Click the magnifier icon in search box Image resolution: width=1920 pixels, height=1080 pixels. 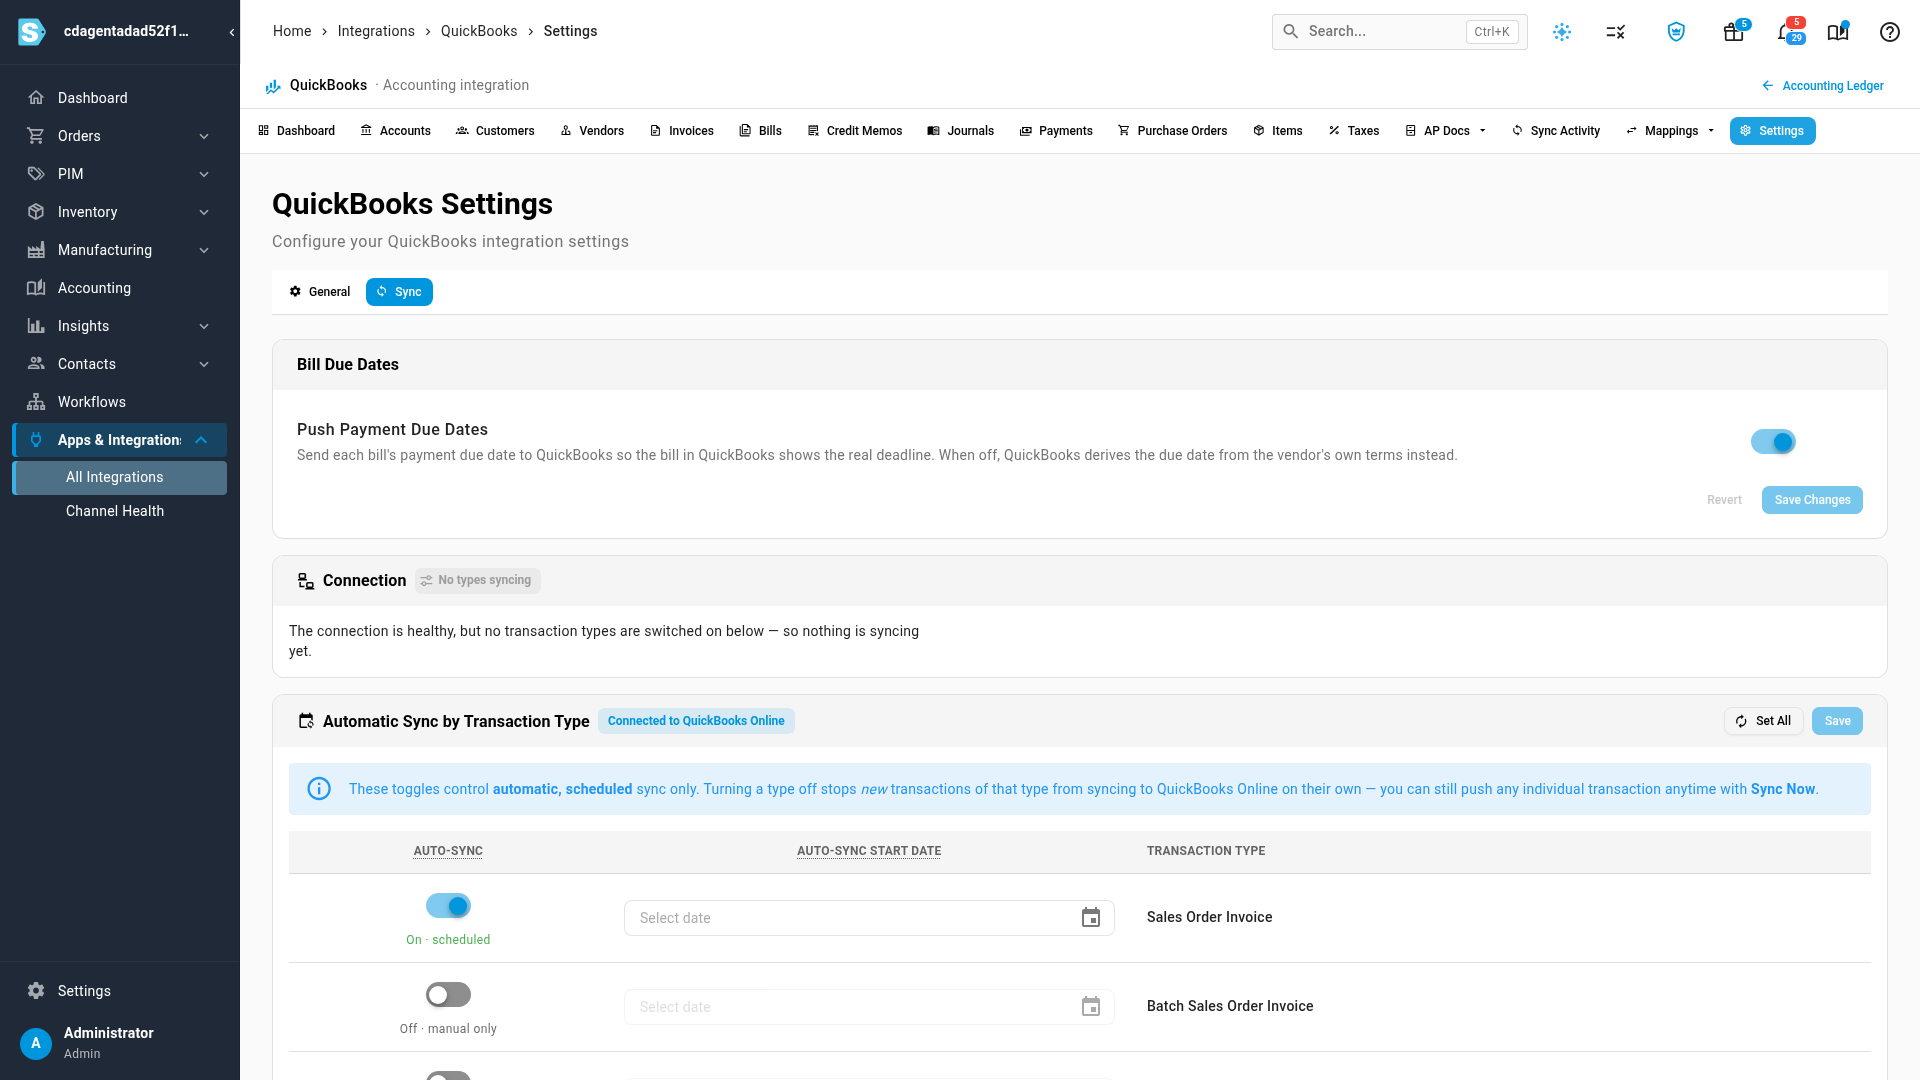pyautogui.click(x=1291, y=31)
